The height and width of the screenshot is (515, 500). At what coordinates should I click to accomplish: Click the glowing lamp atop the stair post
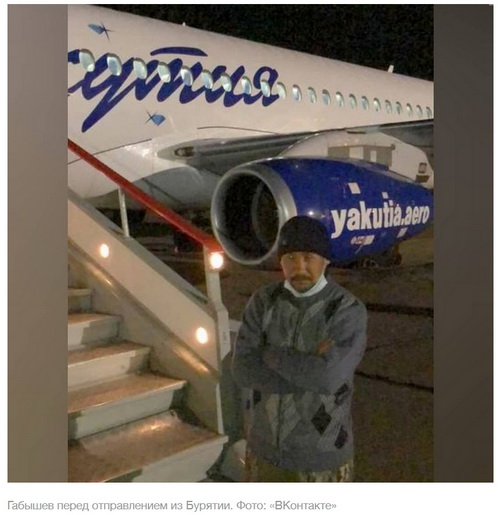[216, 260]
